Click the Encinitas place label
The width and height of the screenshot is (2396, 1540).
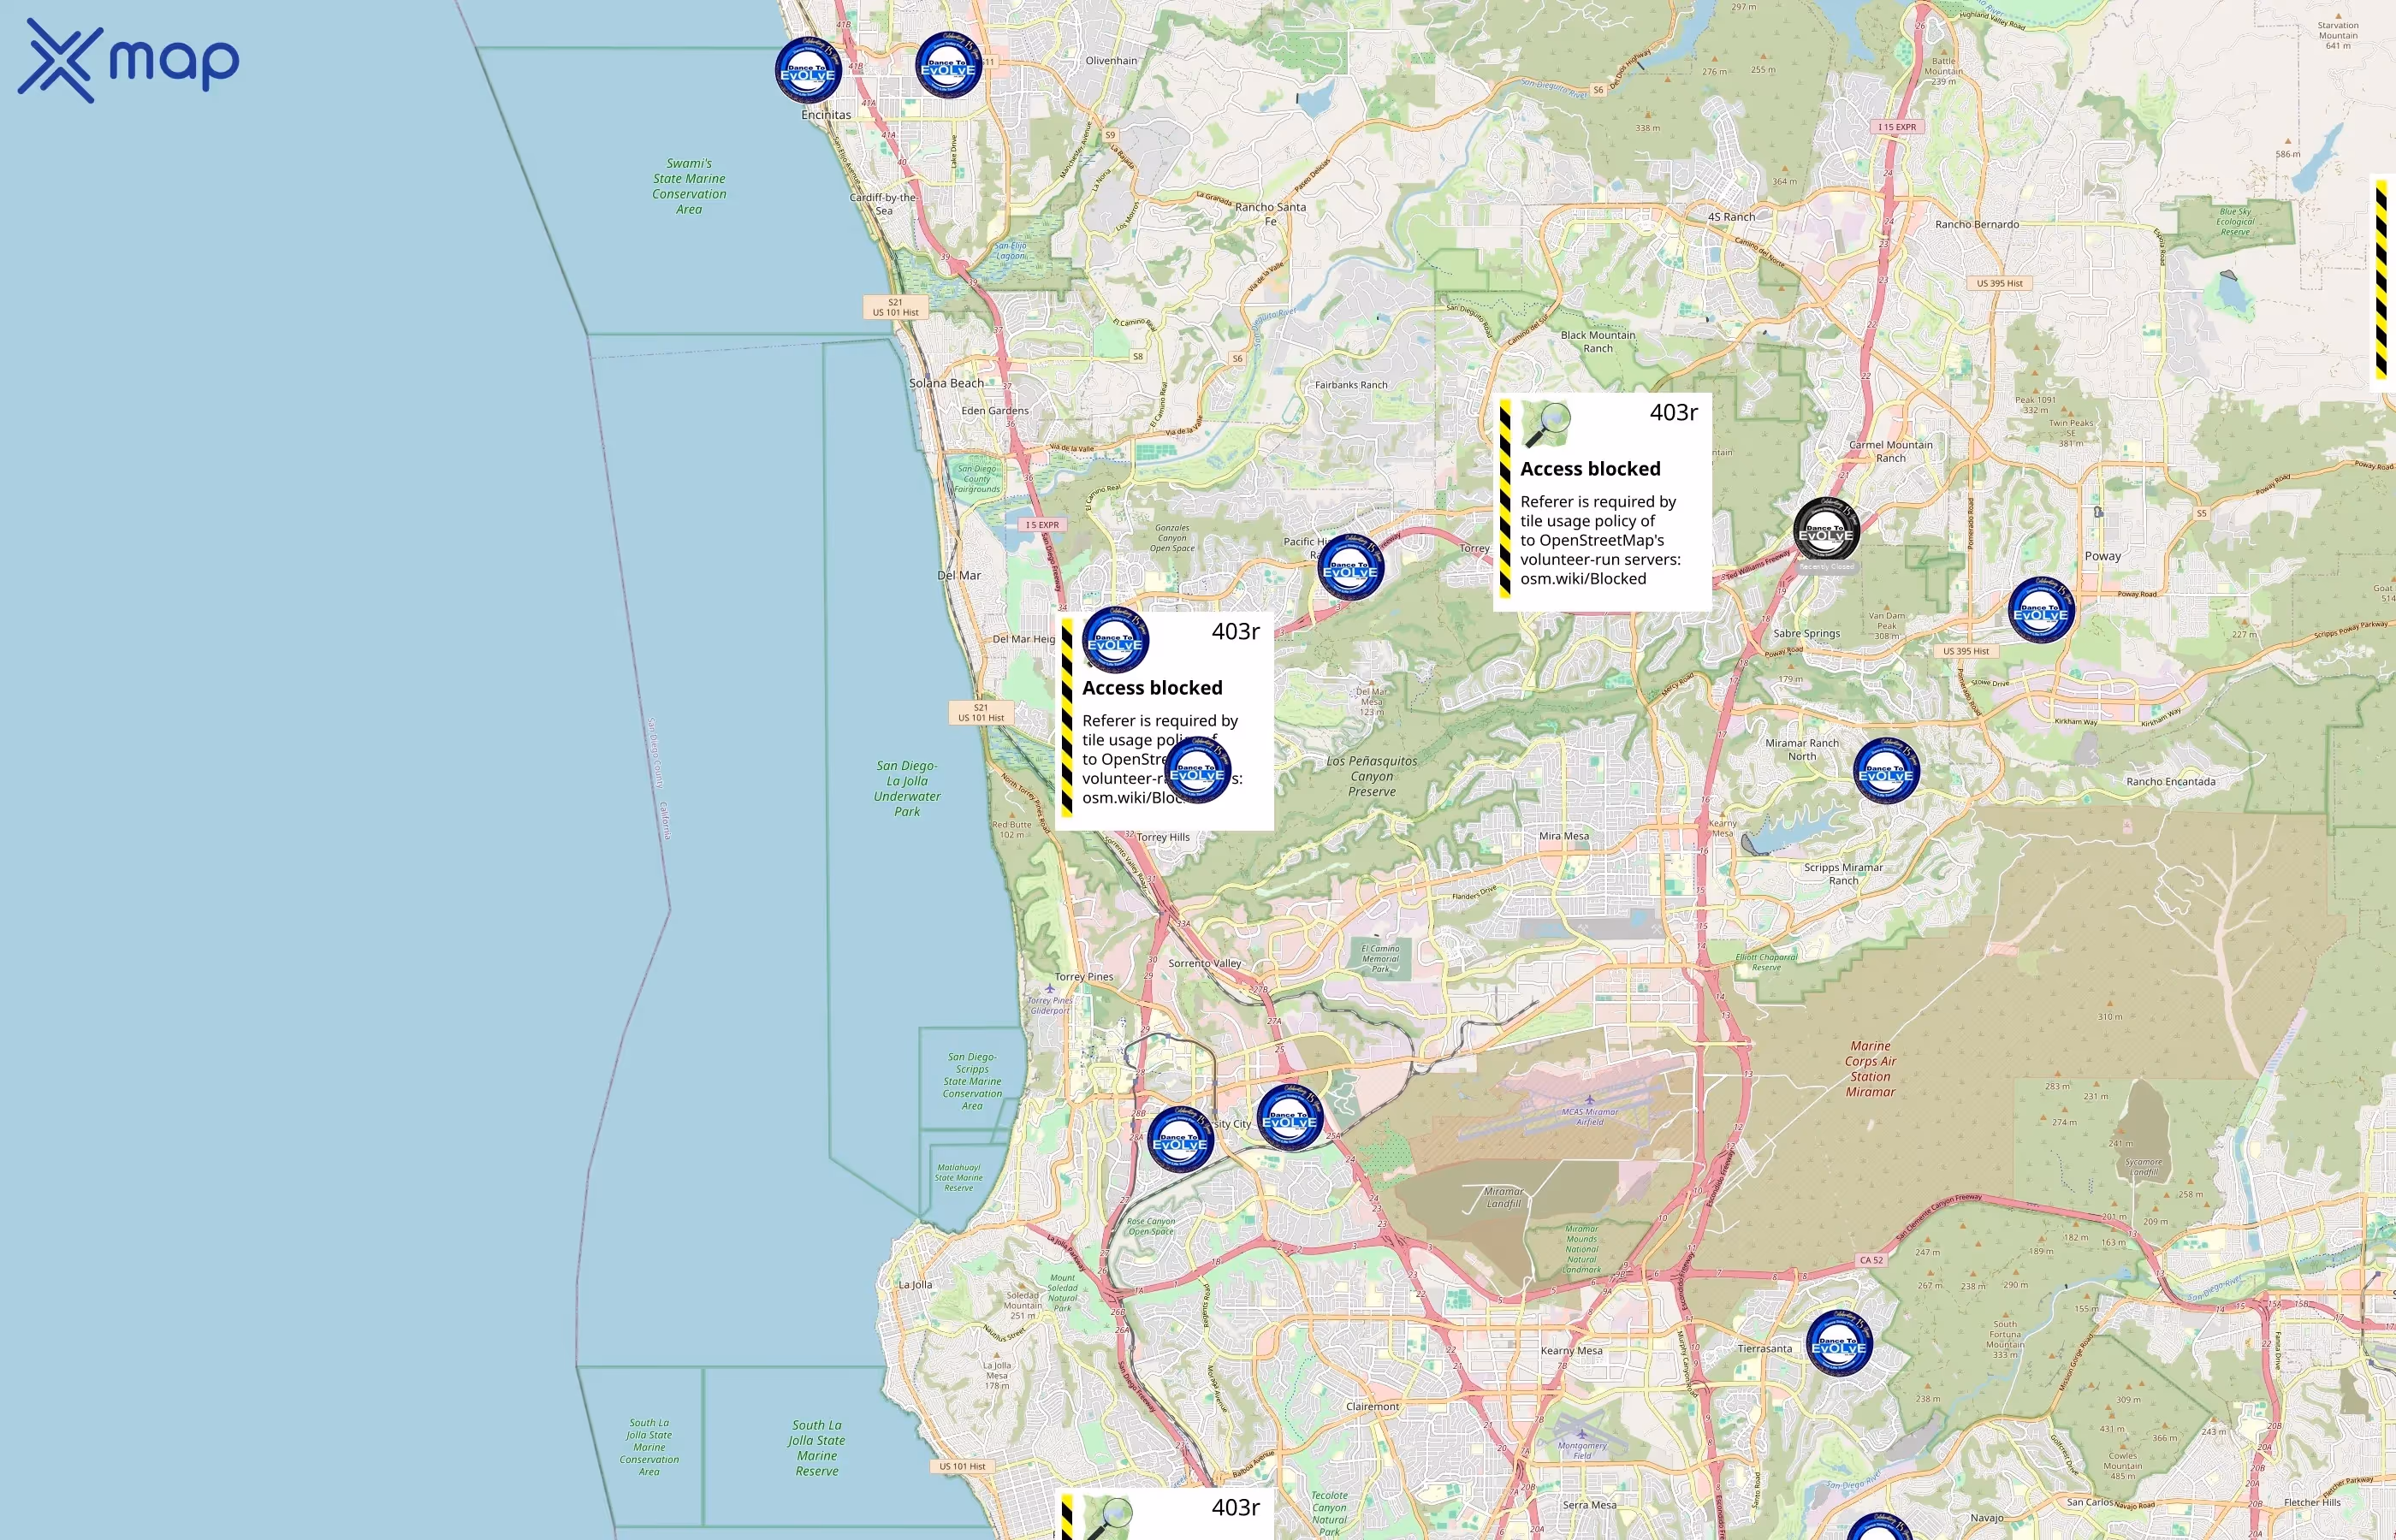coord(826,115)
